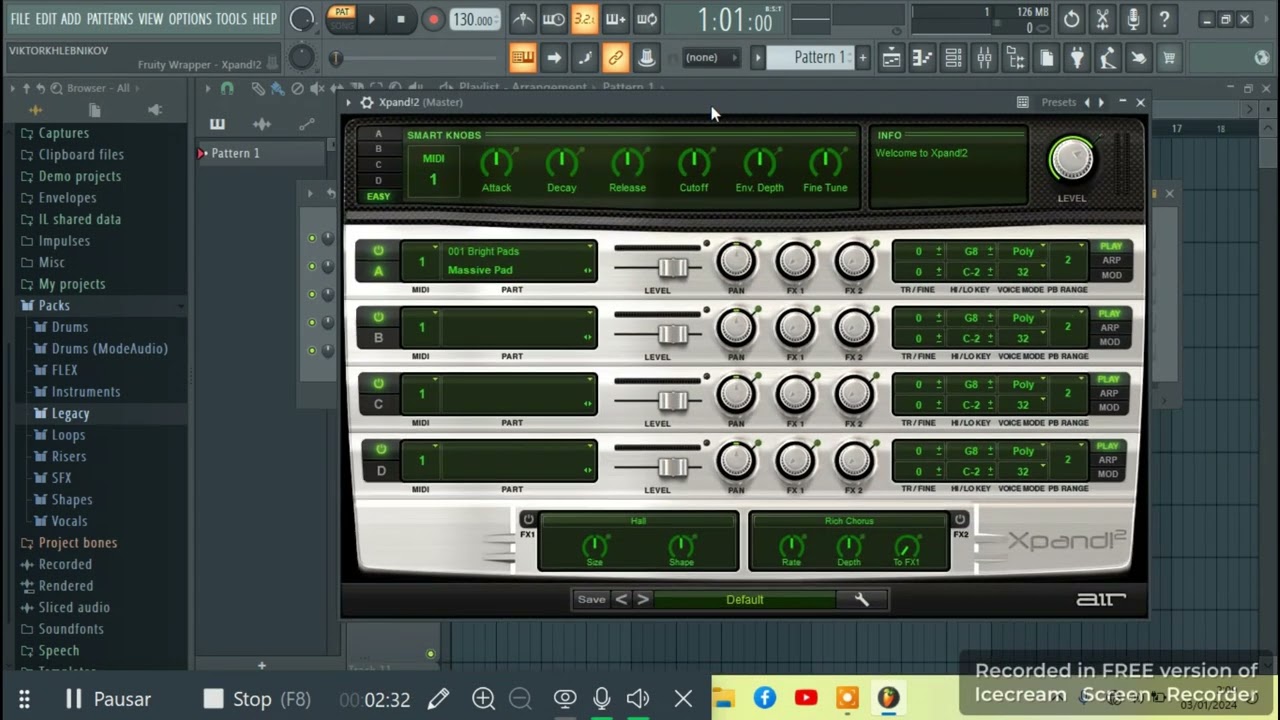Image resolution: width=1280 pixels, height=720 pixels.
Task: Open Drums (ModeAudio) folder in browser
Action: pos(109,349)
